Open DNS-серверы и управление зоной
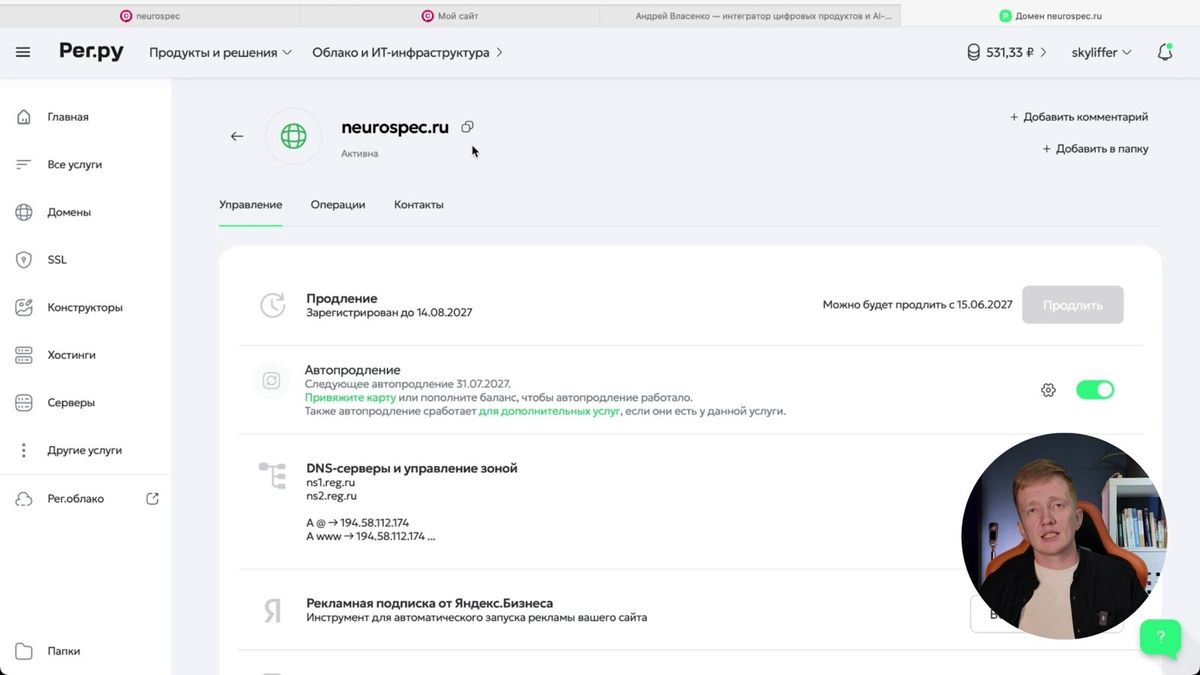The width and height of the screenshot is (1200, 675). pos(412,468)
